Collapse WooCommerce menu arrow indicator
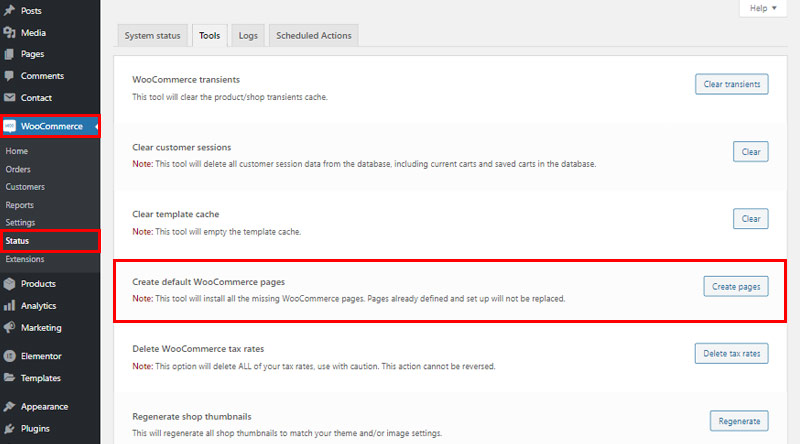Viewport: 800px width, 444px height. pos(96,126)
